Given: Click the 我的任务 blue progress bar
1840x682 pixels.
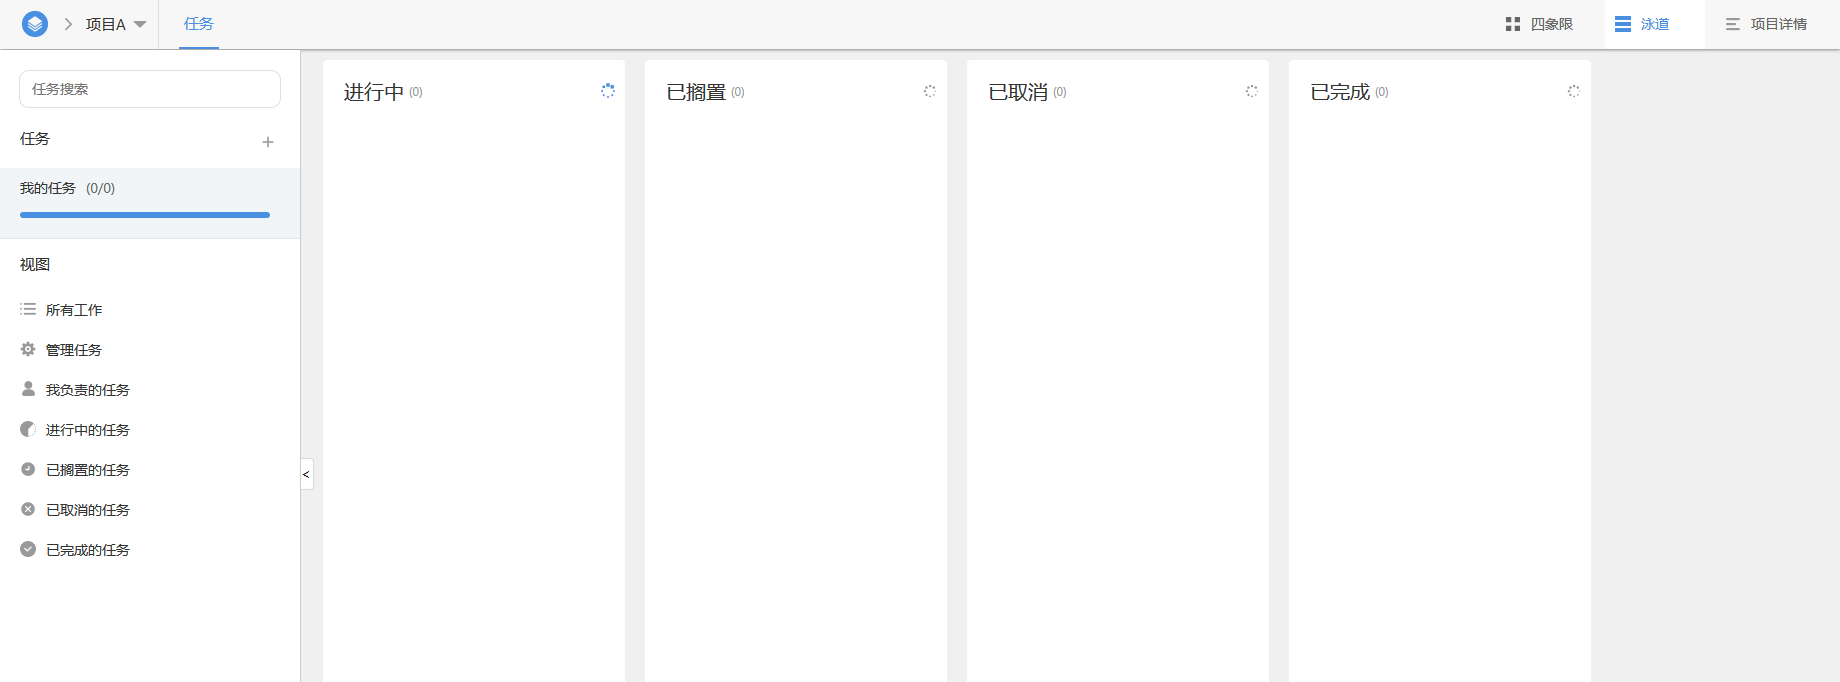Looking at the screenshot, I should [x=145, y=215].
